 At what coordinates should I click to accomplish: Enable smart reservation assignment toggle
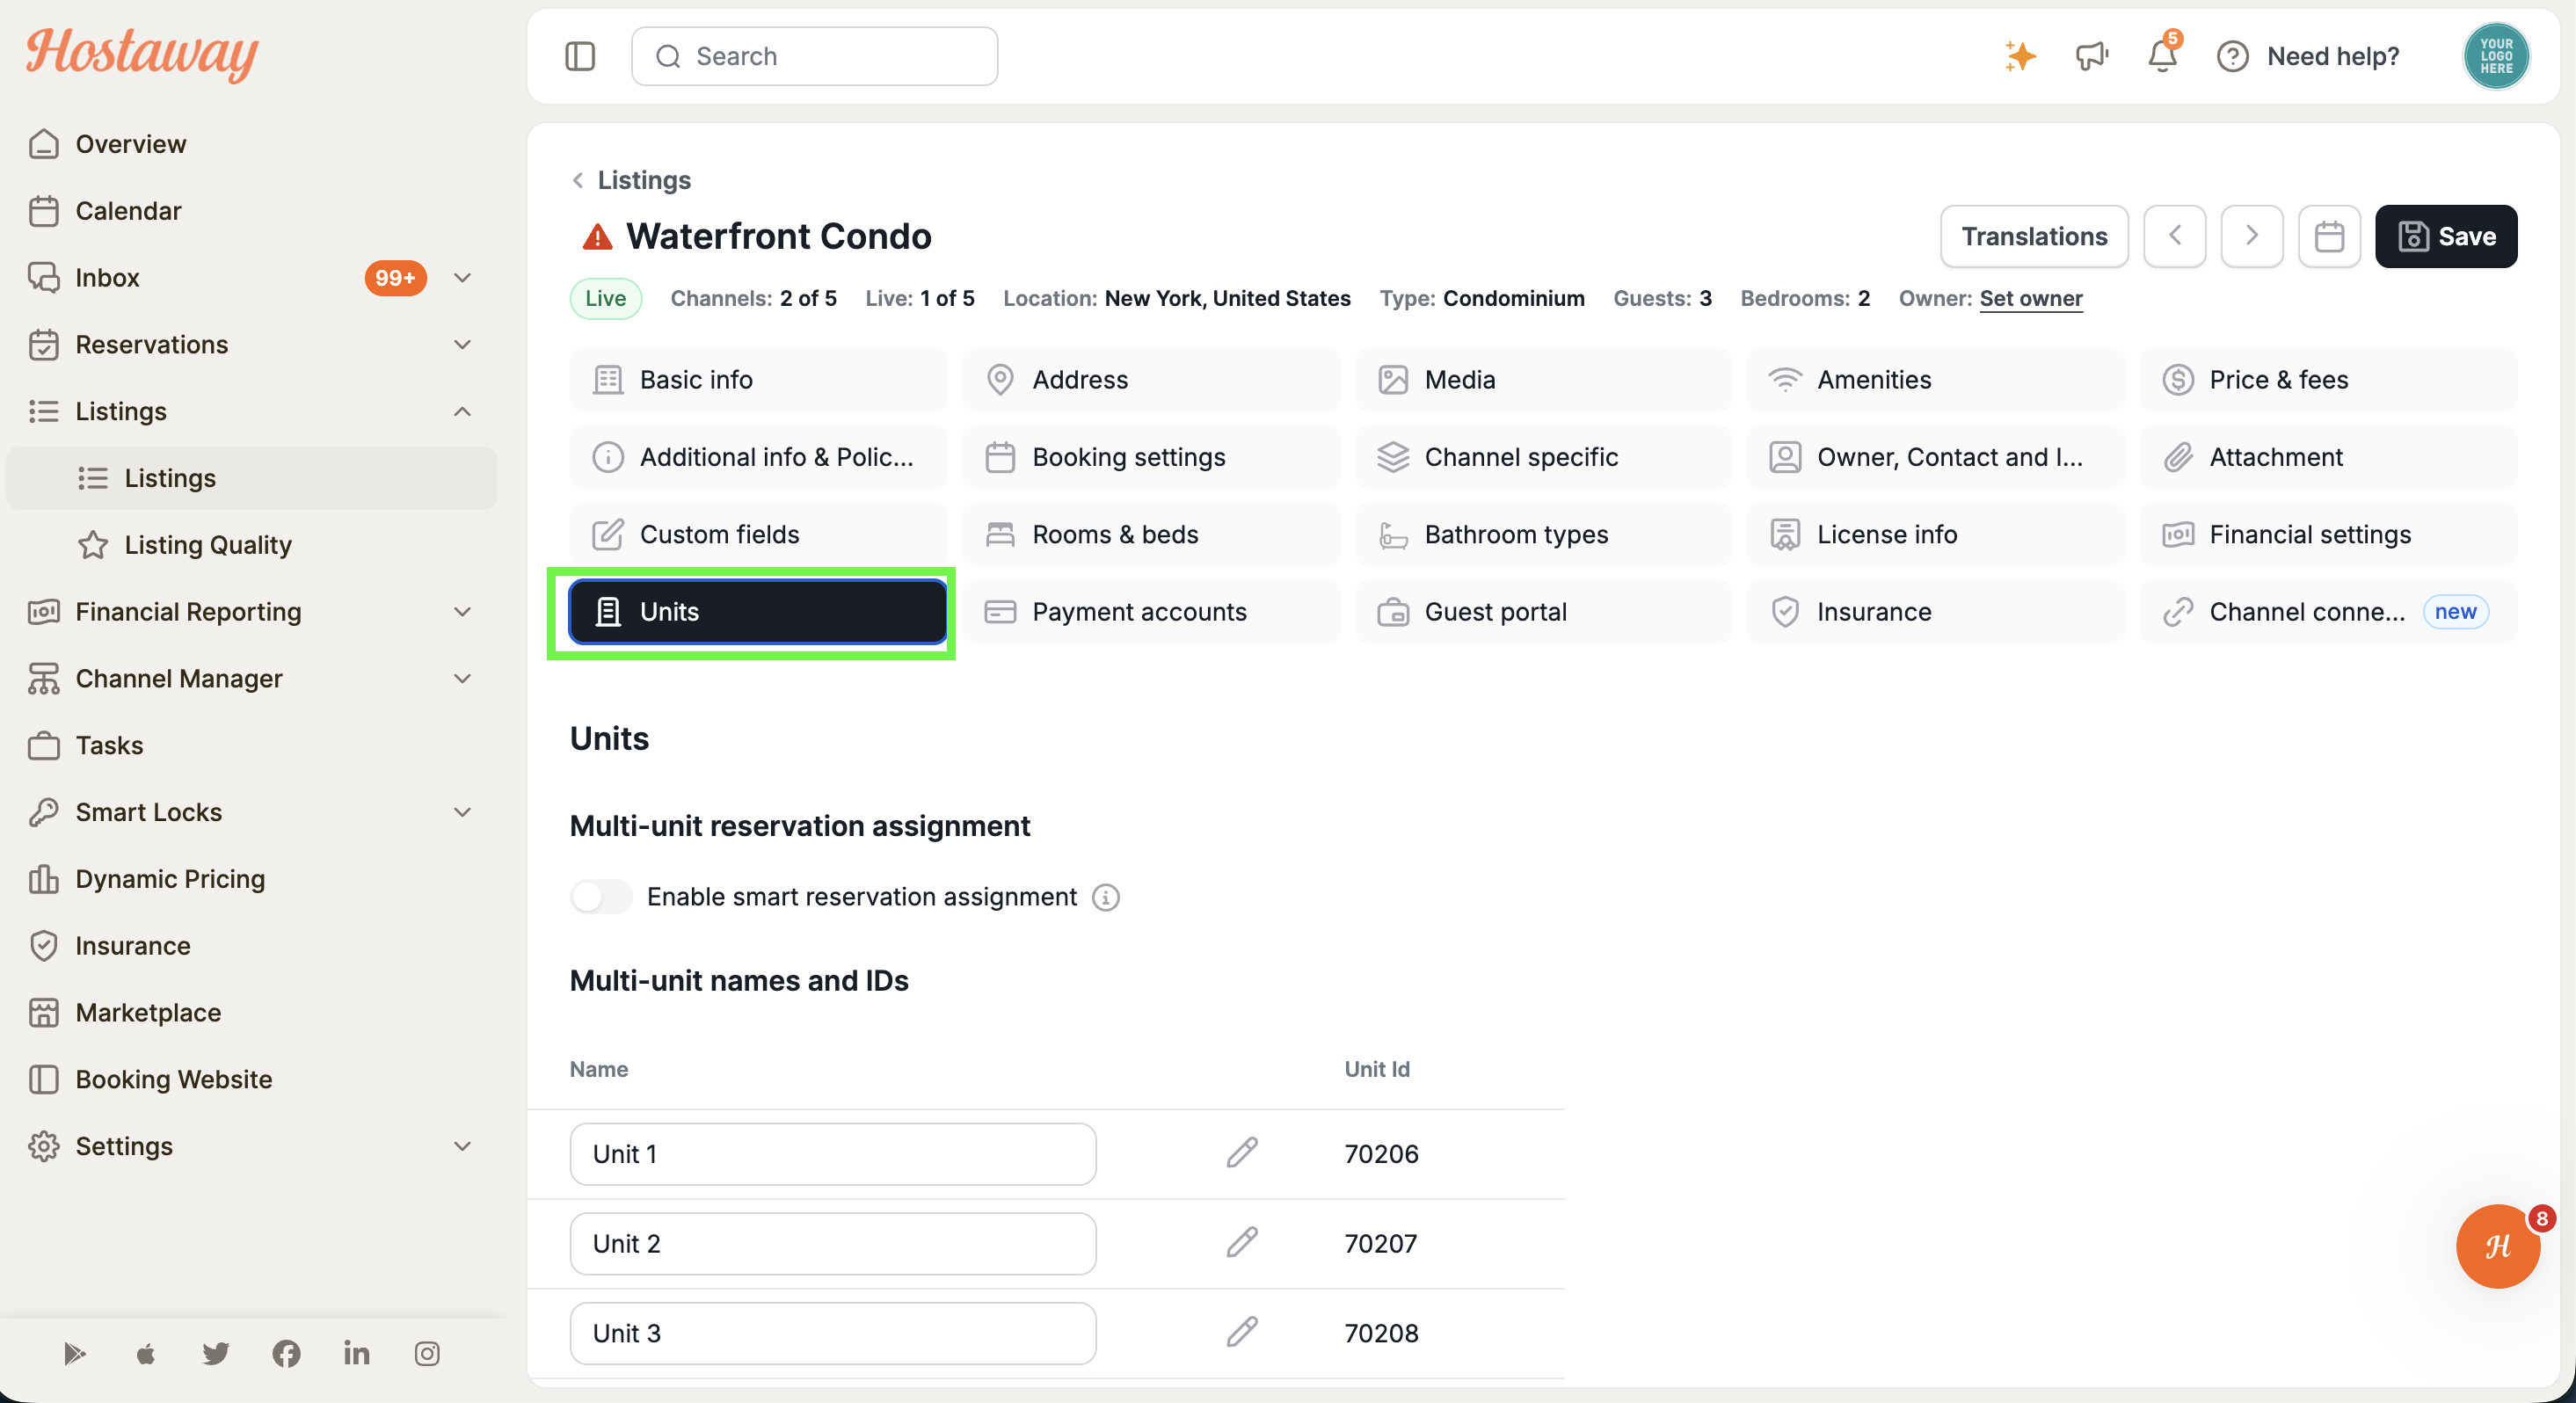(x=600, y=897)
